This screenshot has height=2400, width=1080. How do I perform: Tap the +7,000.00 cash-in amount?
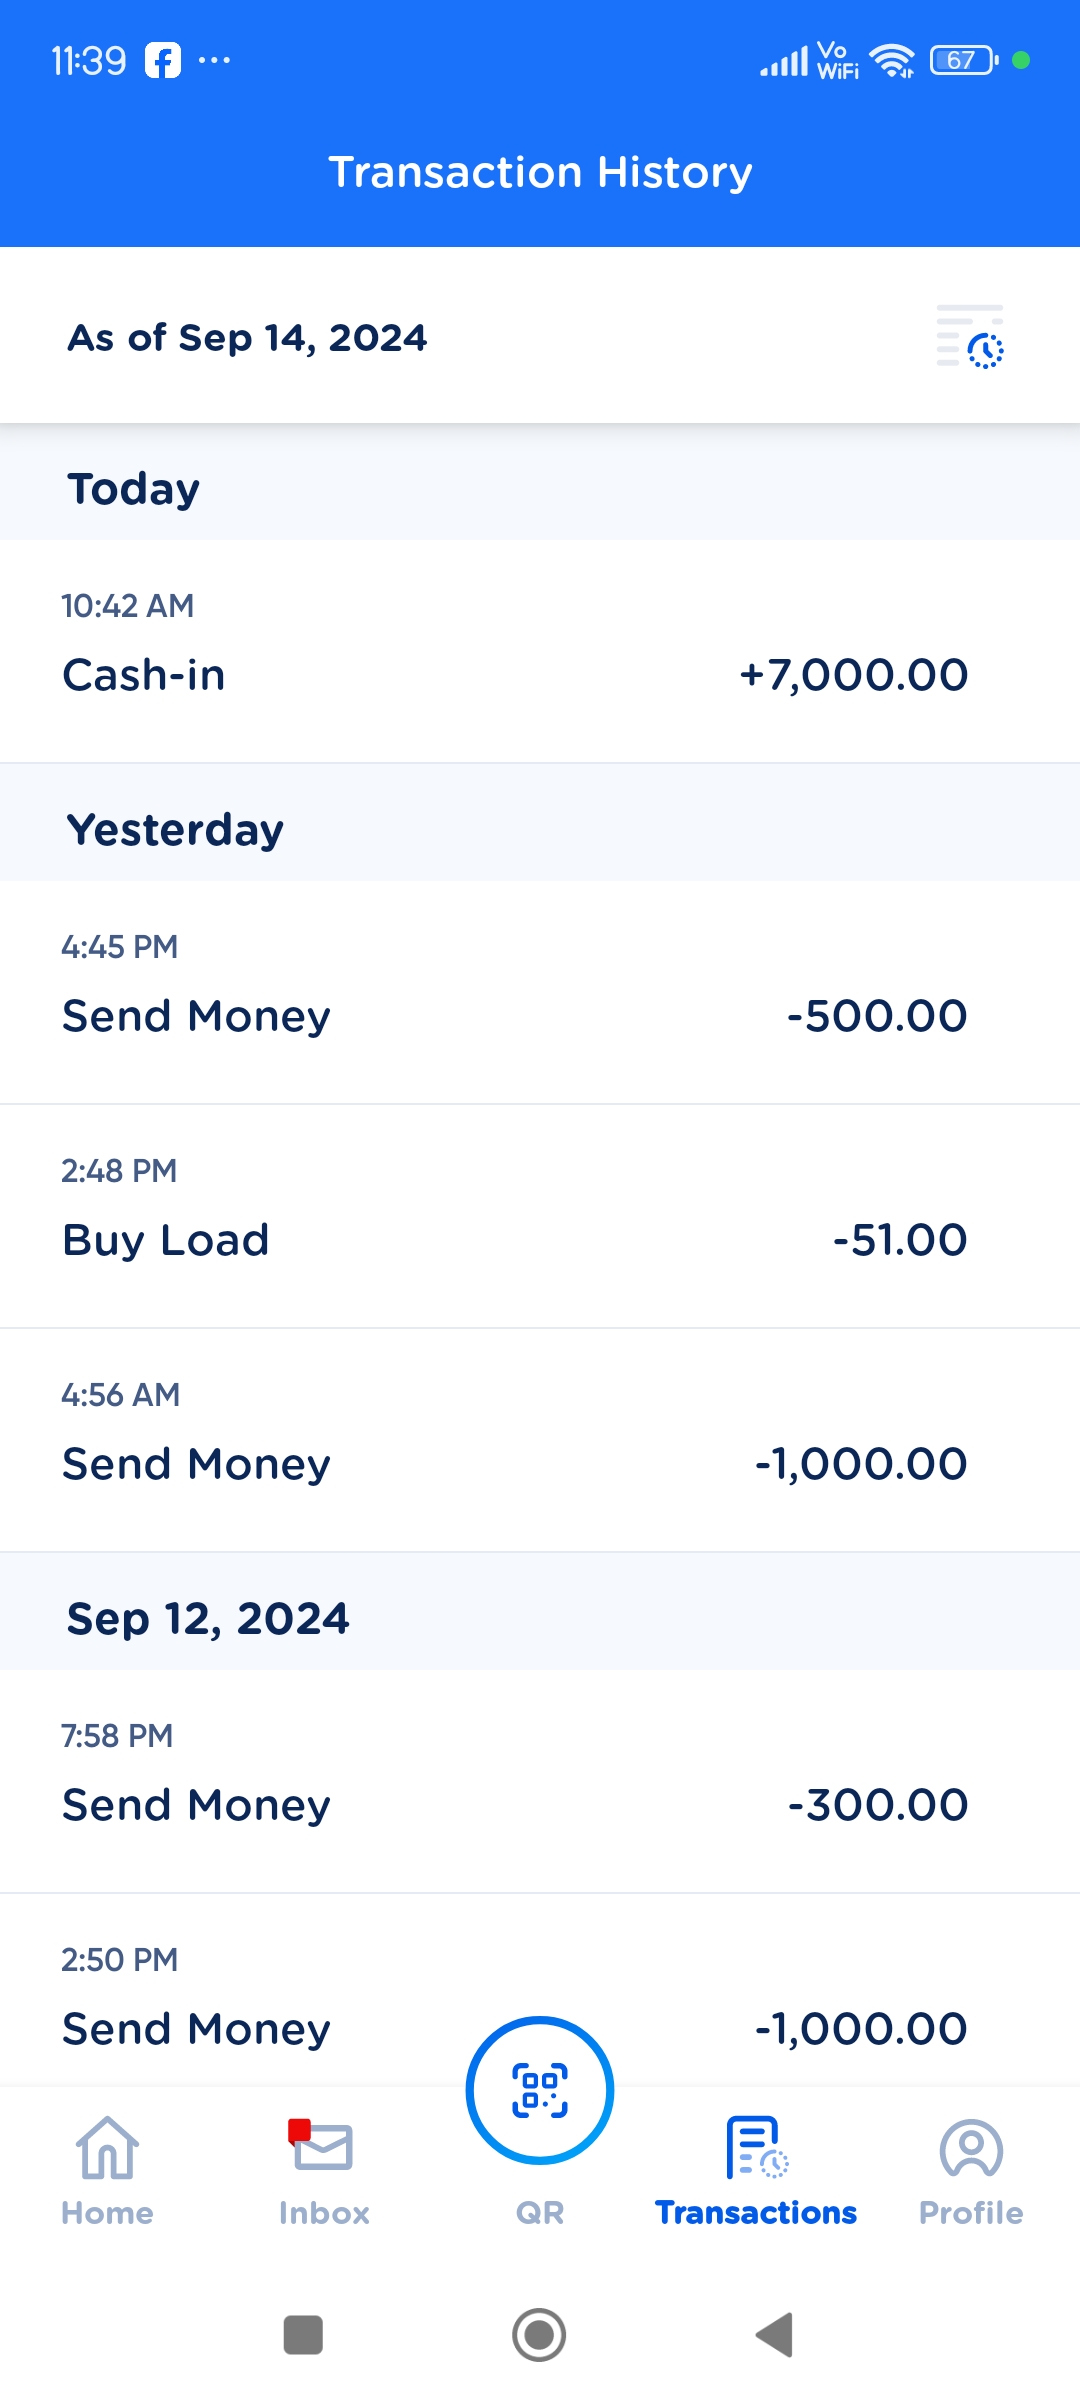pyautogui.click(x=854, y=675)
